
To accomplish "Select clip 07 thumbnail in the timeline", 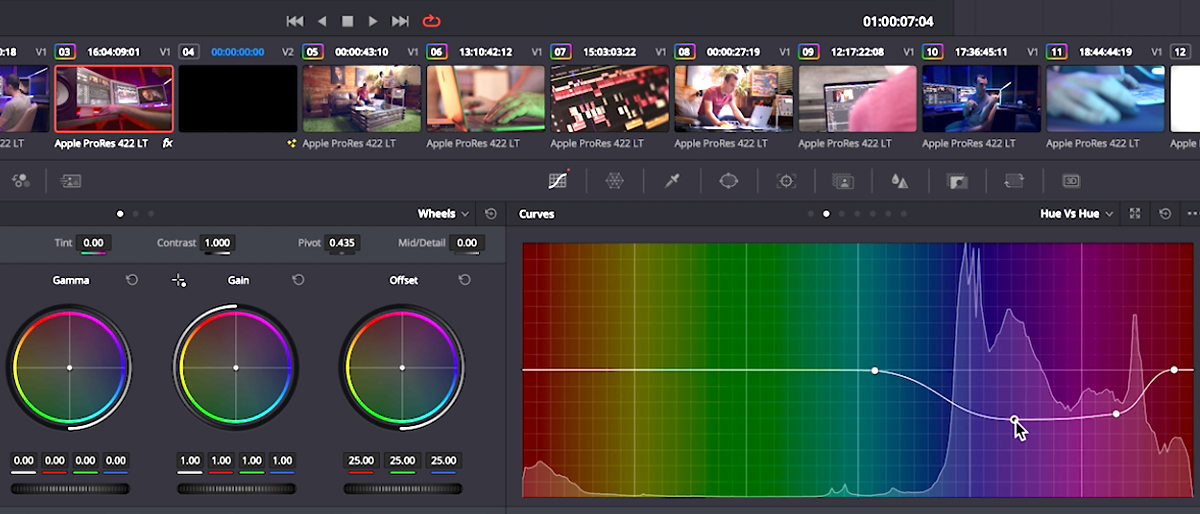I will [x=609, y=100].
